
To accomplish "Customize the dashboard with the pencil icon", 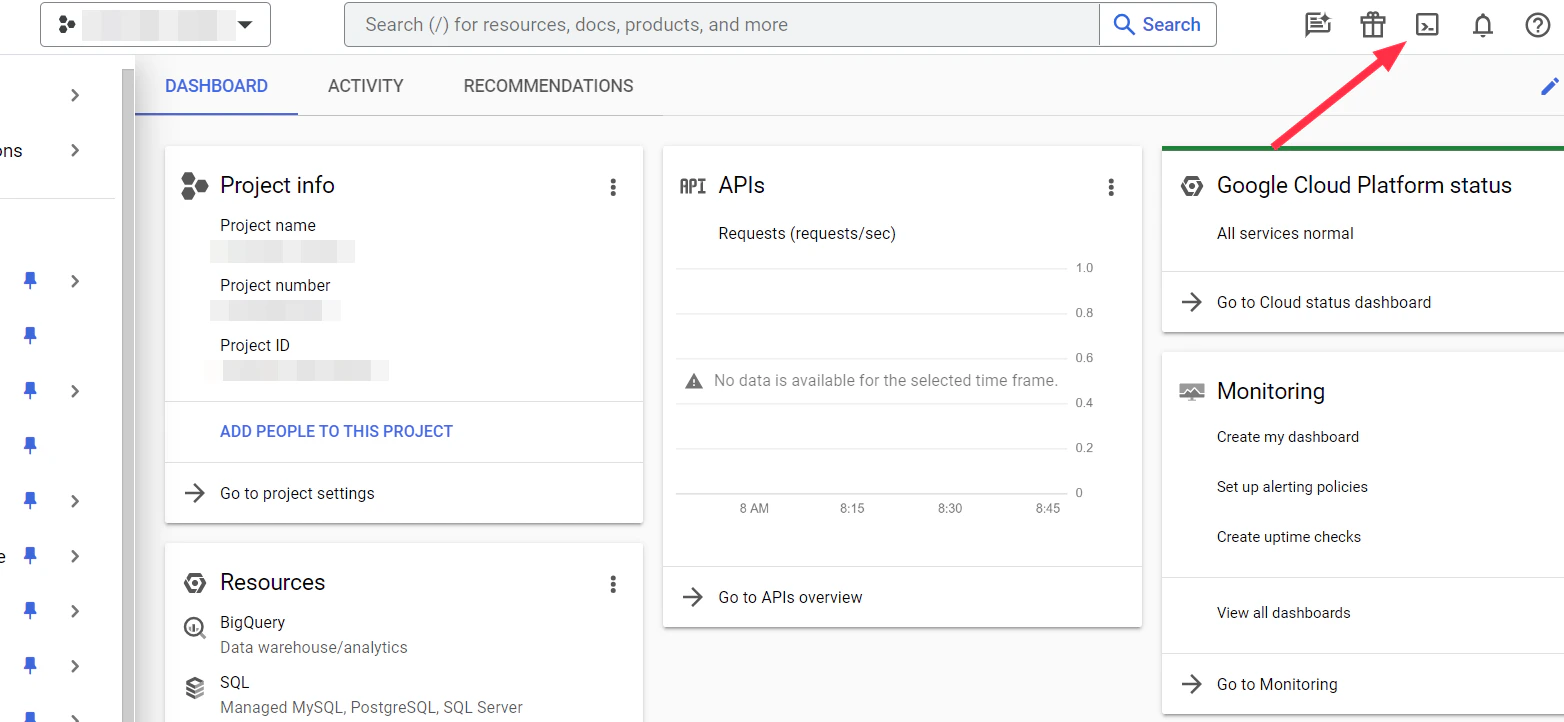I will click(1549, 86).
